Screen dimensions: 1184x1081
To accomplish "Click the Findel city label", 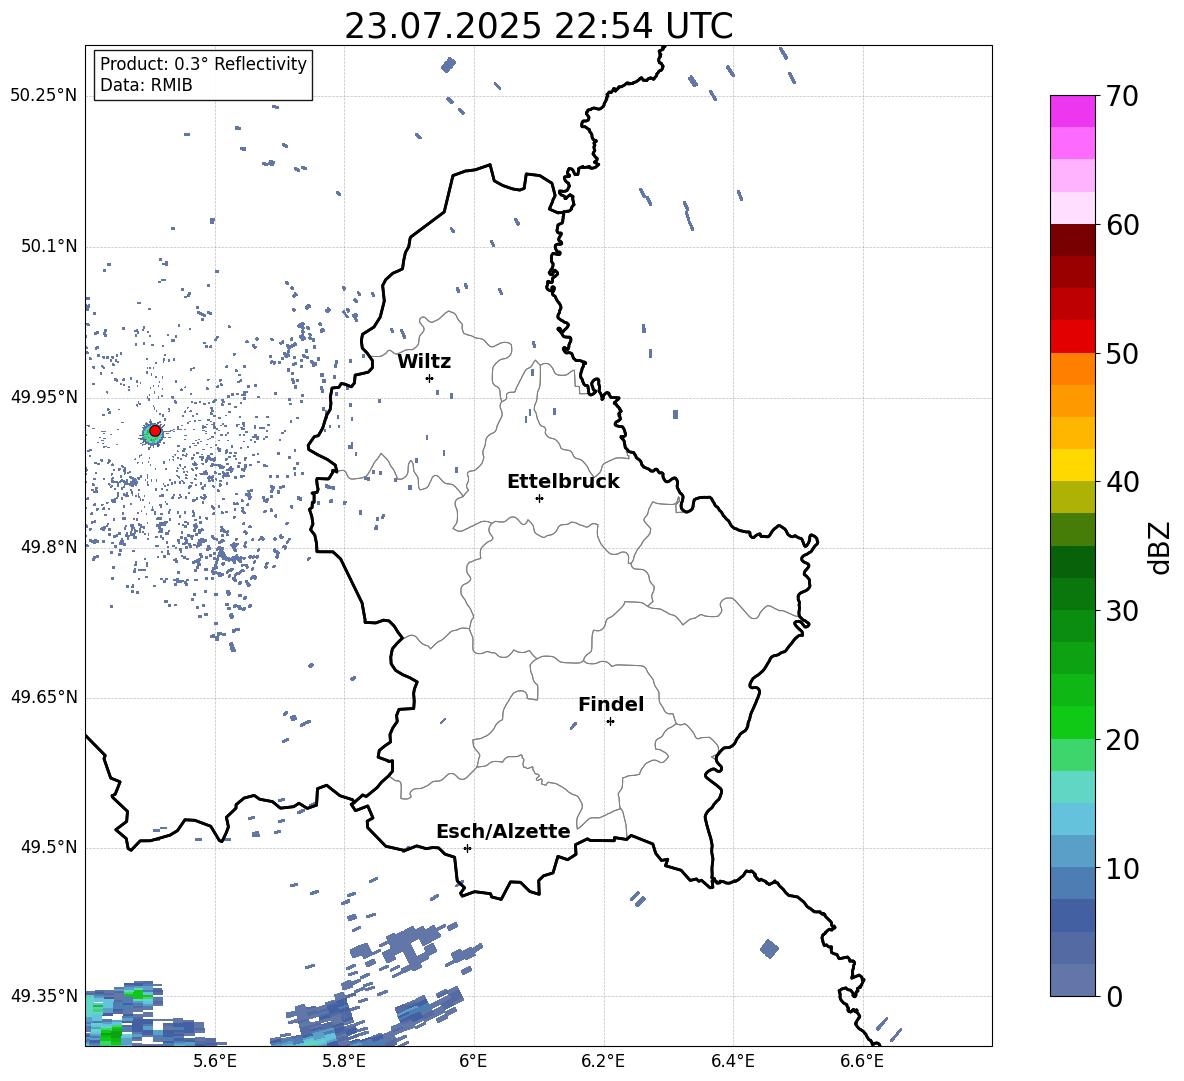I will click(611, 704).
